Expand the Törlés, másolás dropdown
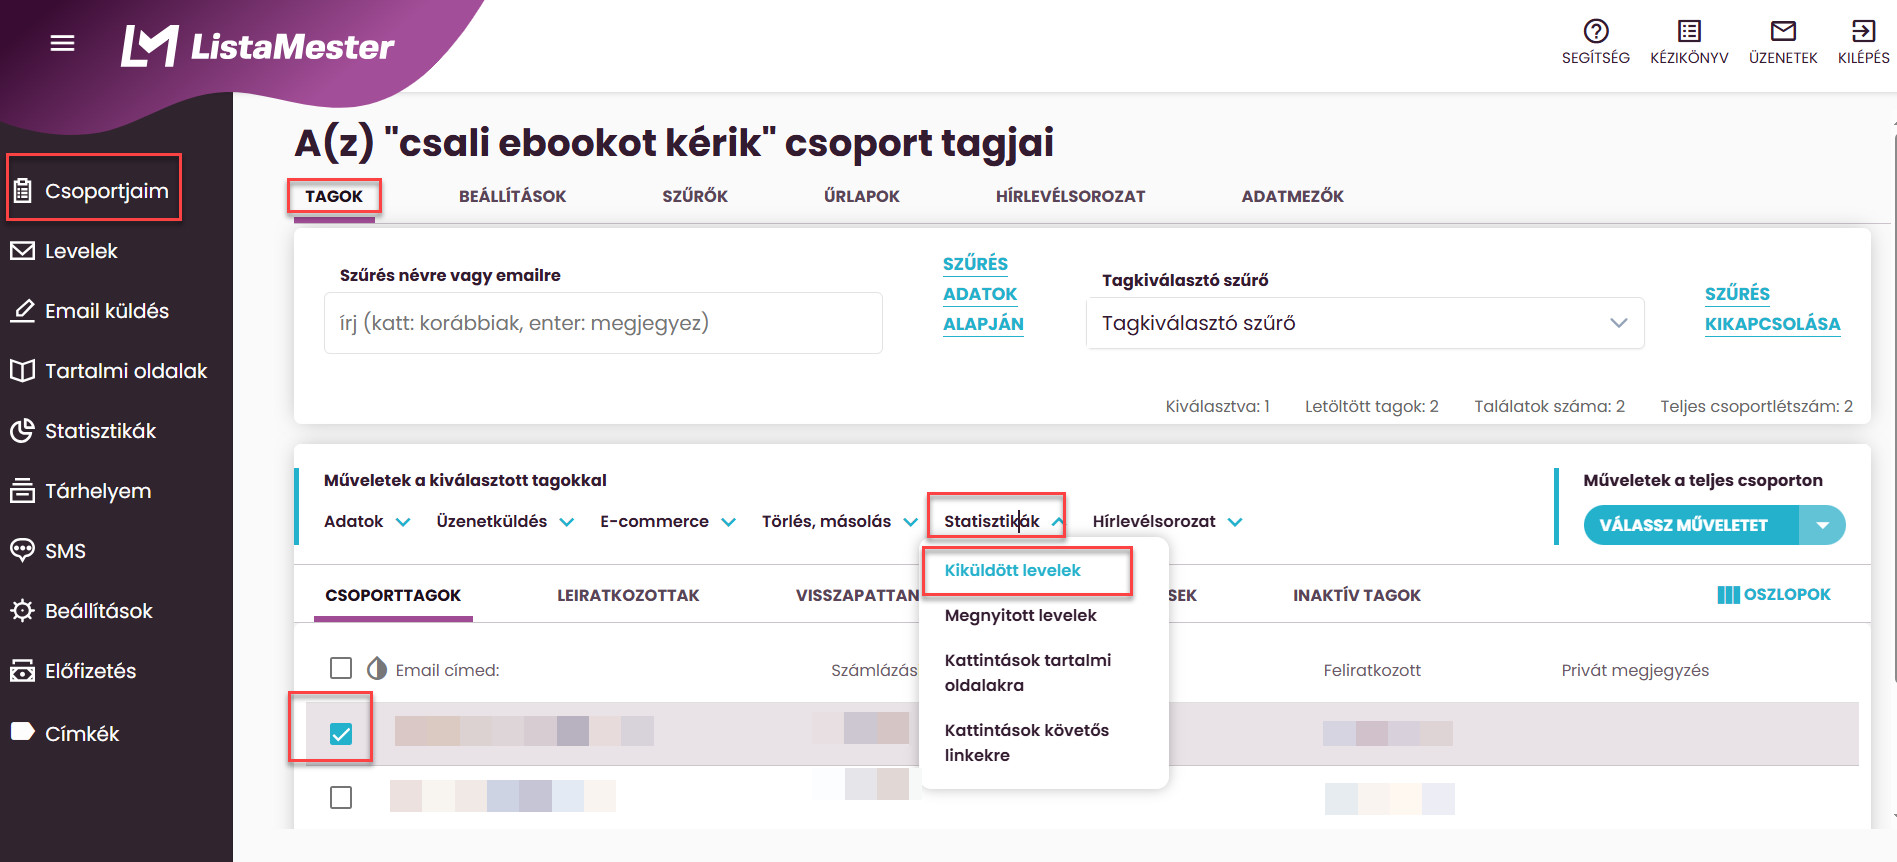Screen dimensions: 1897x862 [840, 521]
